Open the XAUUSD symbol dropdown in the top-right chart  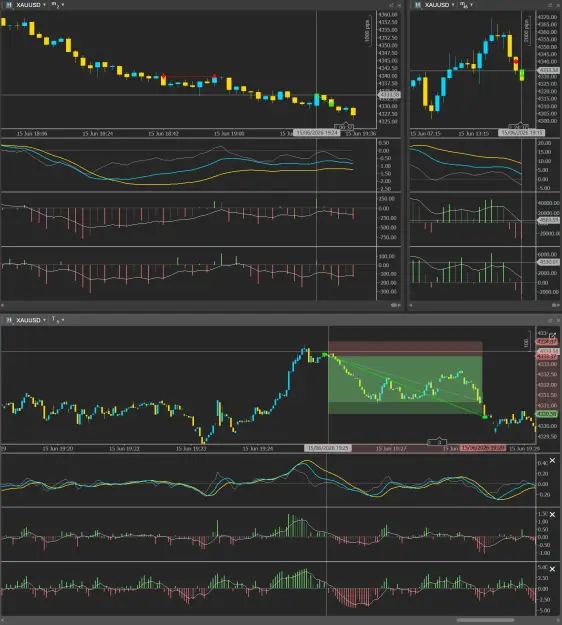[440, 5]
